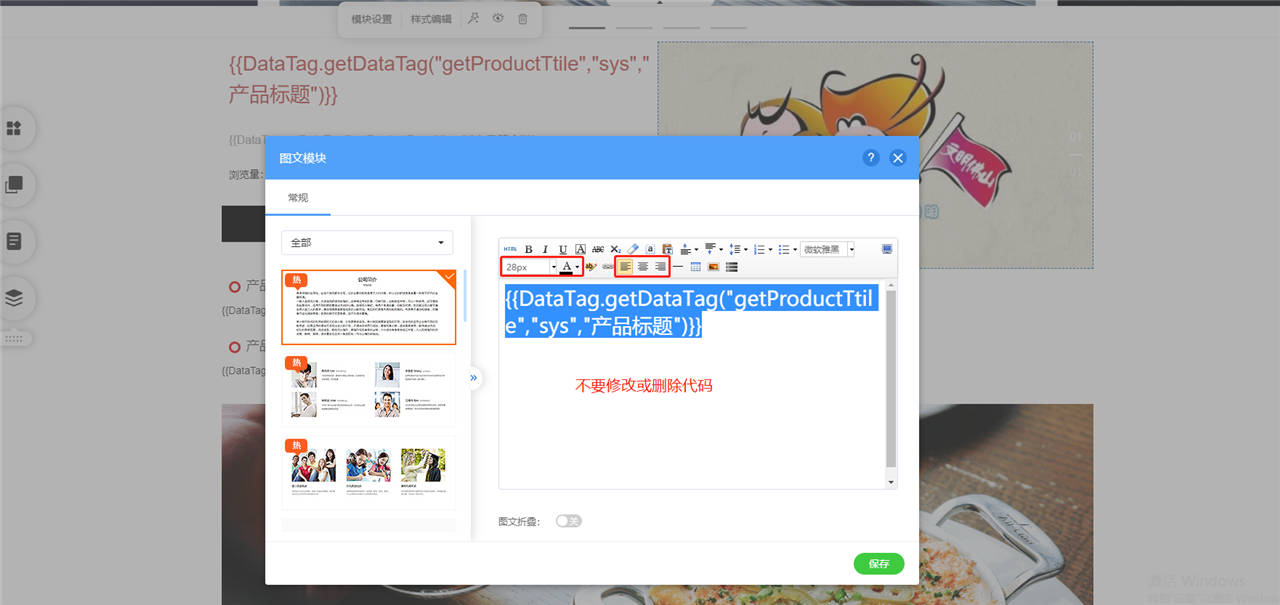This screenshot has width=1280, height=605.
Task: Click the format painter brush icon
Action: coord(590,267)
